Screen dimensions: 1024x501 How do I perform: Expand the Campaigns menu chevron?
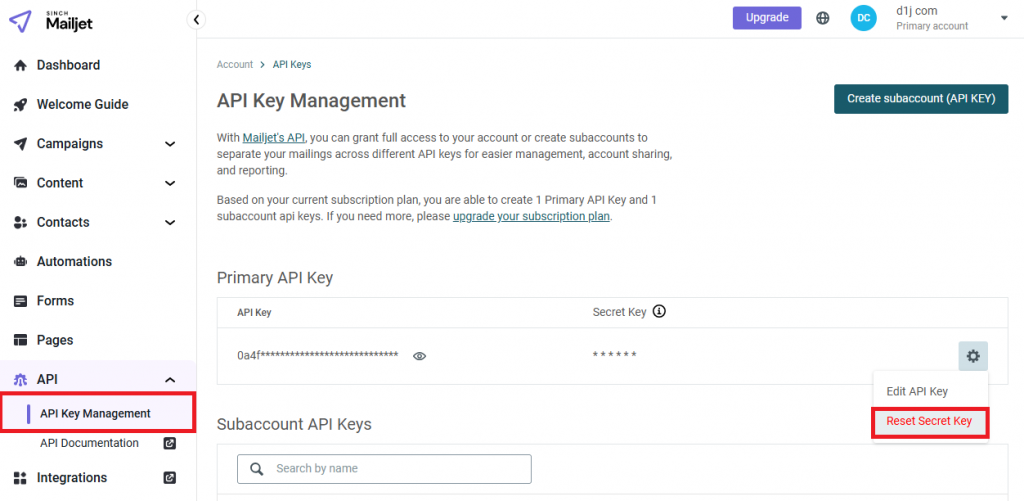[170, 144]
